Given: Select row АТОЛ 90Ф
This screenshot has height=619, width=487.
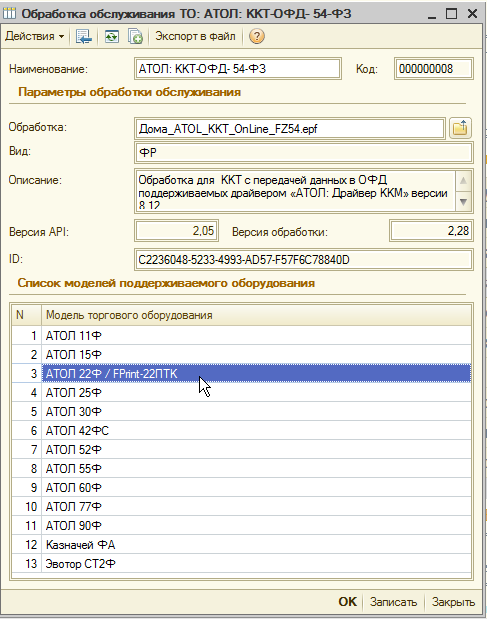Looking at the screenshot, I should tap(242, 525).
